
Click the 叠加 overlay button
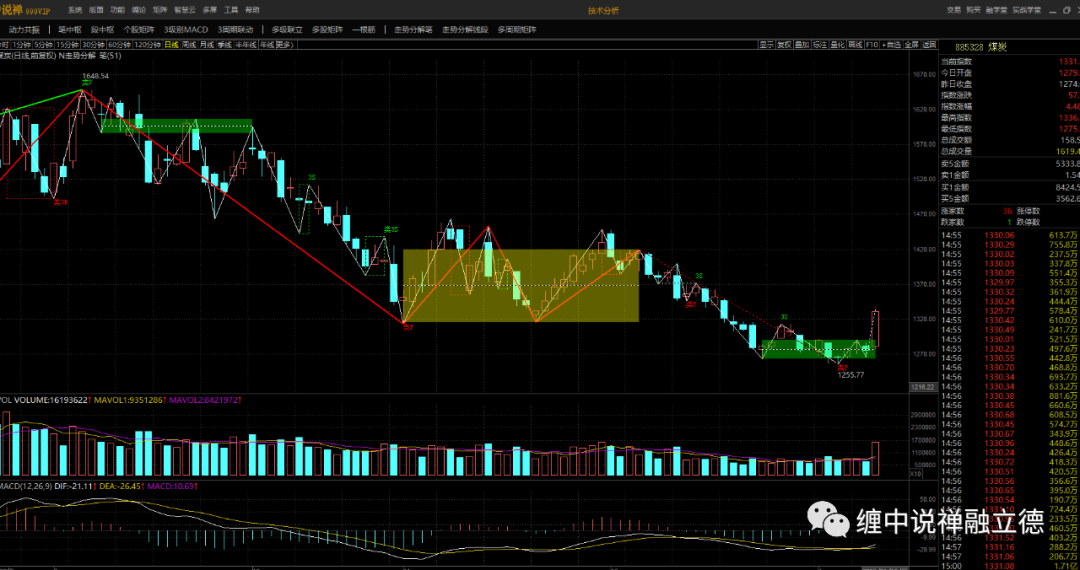pyautogui.click(x=802, y=45)
